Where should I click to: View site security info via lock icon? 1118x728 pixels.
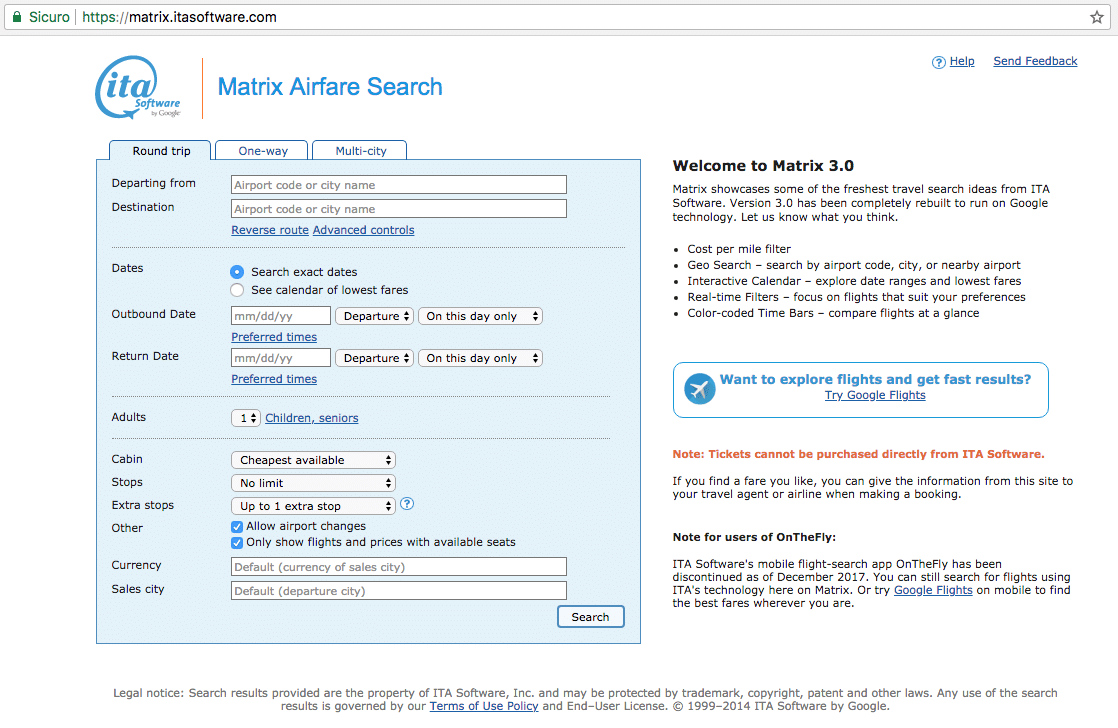pyautogui.click(x=17, y=17)
